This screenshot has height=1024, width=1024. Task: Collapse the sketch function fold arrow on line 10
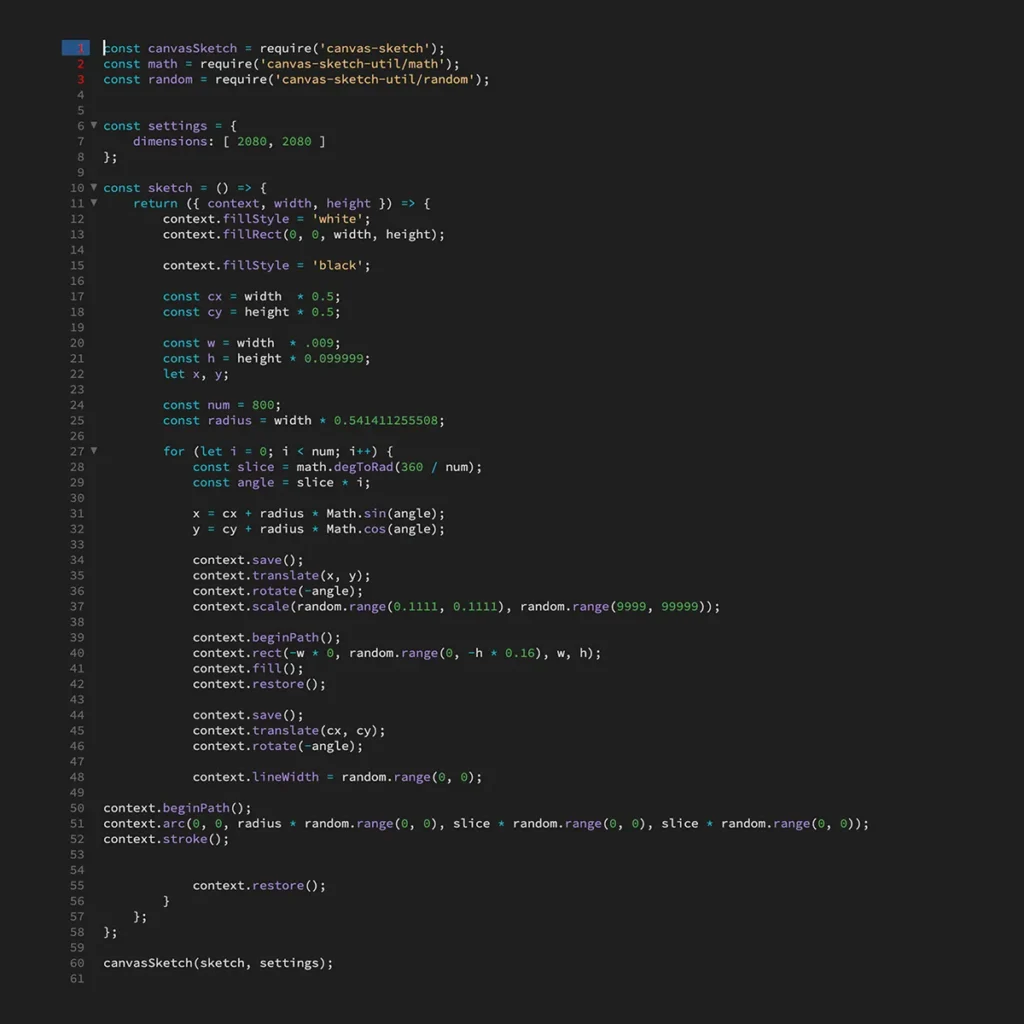point(93,187)
